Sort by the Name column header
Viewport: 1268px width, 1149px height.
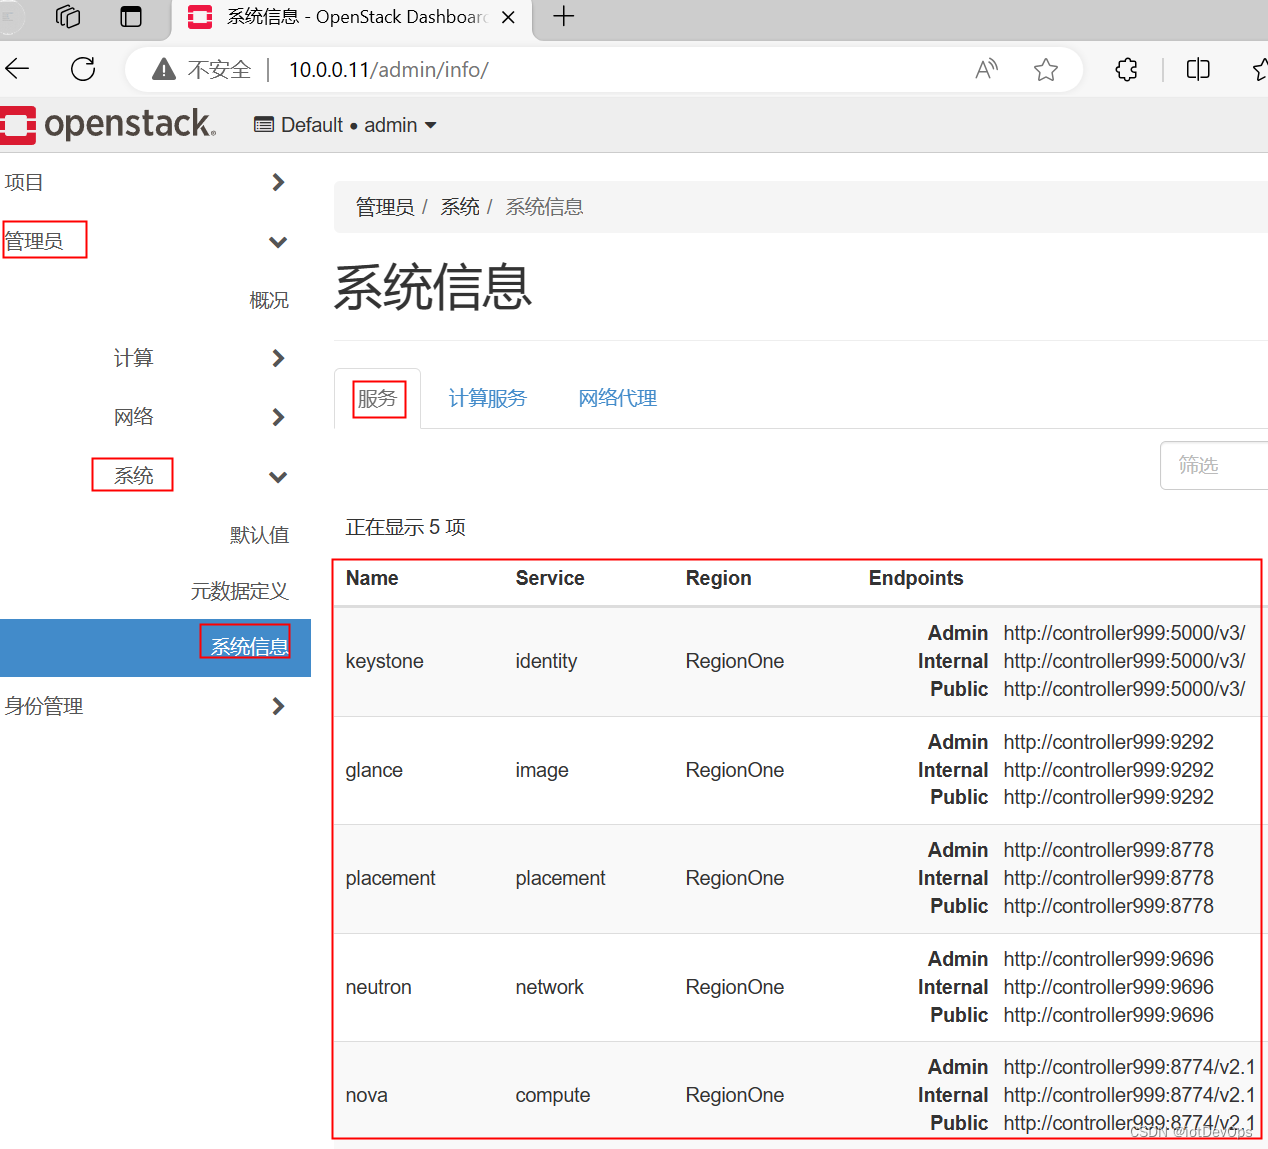[372, 578]
